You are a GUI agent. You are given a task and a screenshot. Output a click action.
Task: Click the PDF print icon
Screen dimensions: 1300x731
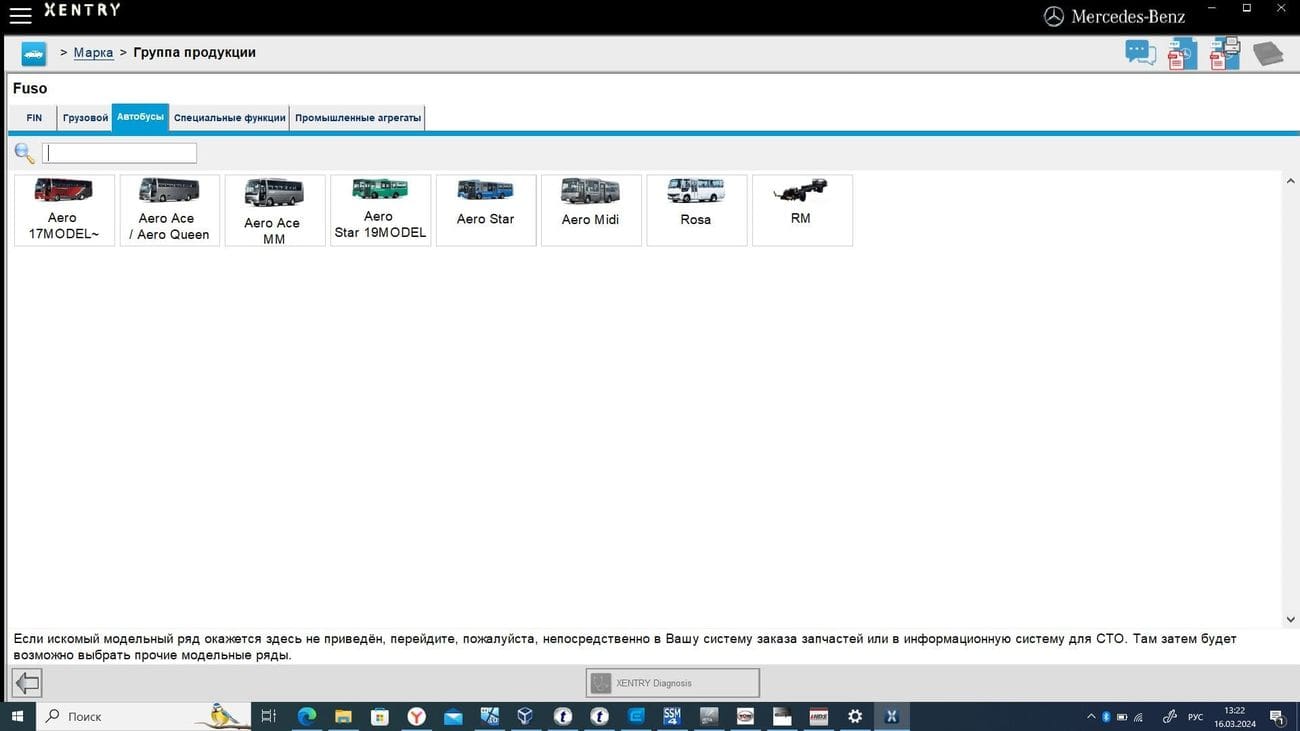click(x=1225, y=53)
